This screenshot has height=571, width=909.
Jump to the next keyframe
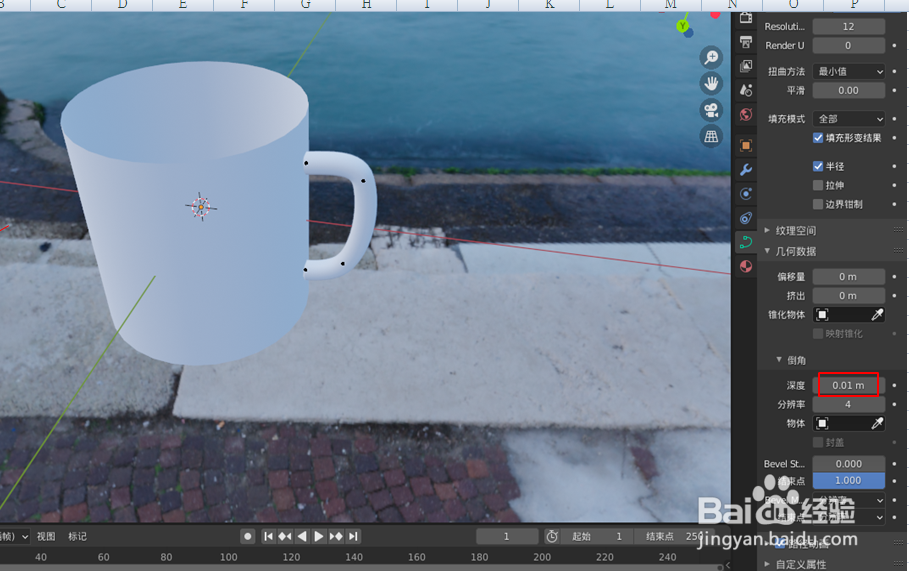(x=336, y=536)
